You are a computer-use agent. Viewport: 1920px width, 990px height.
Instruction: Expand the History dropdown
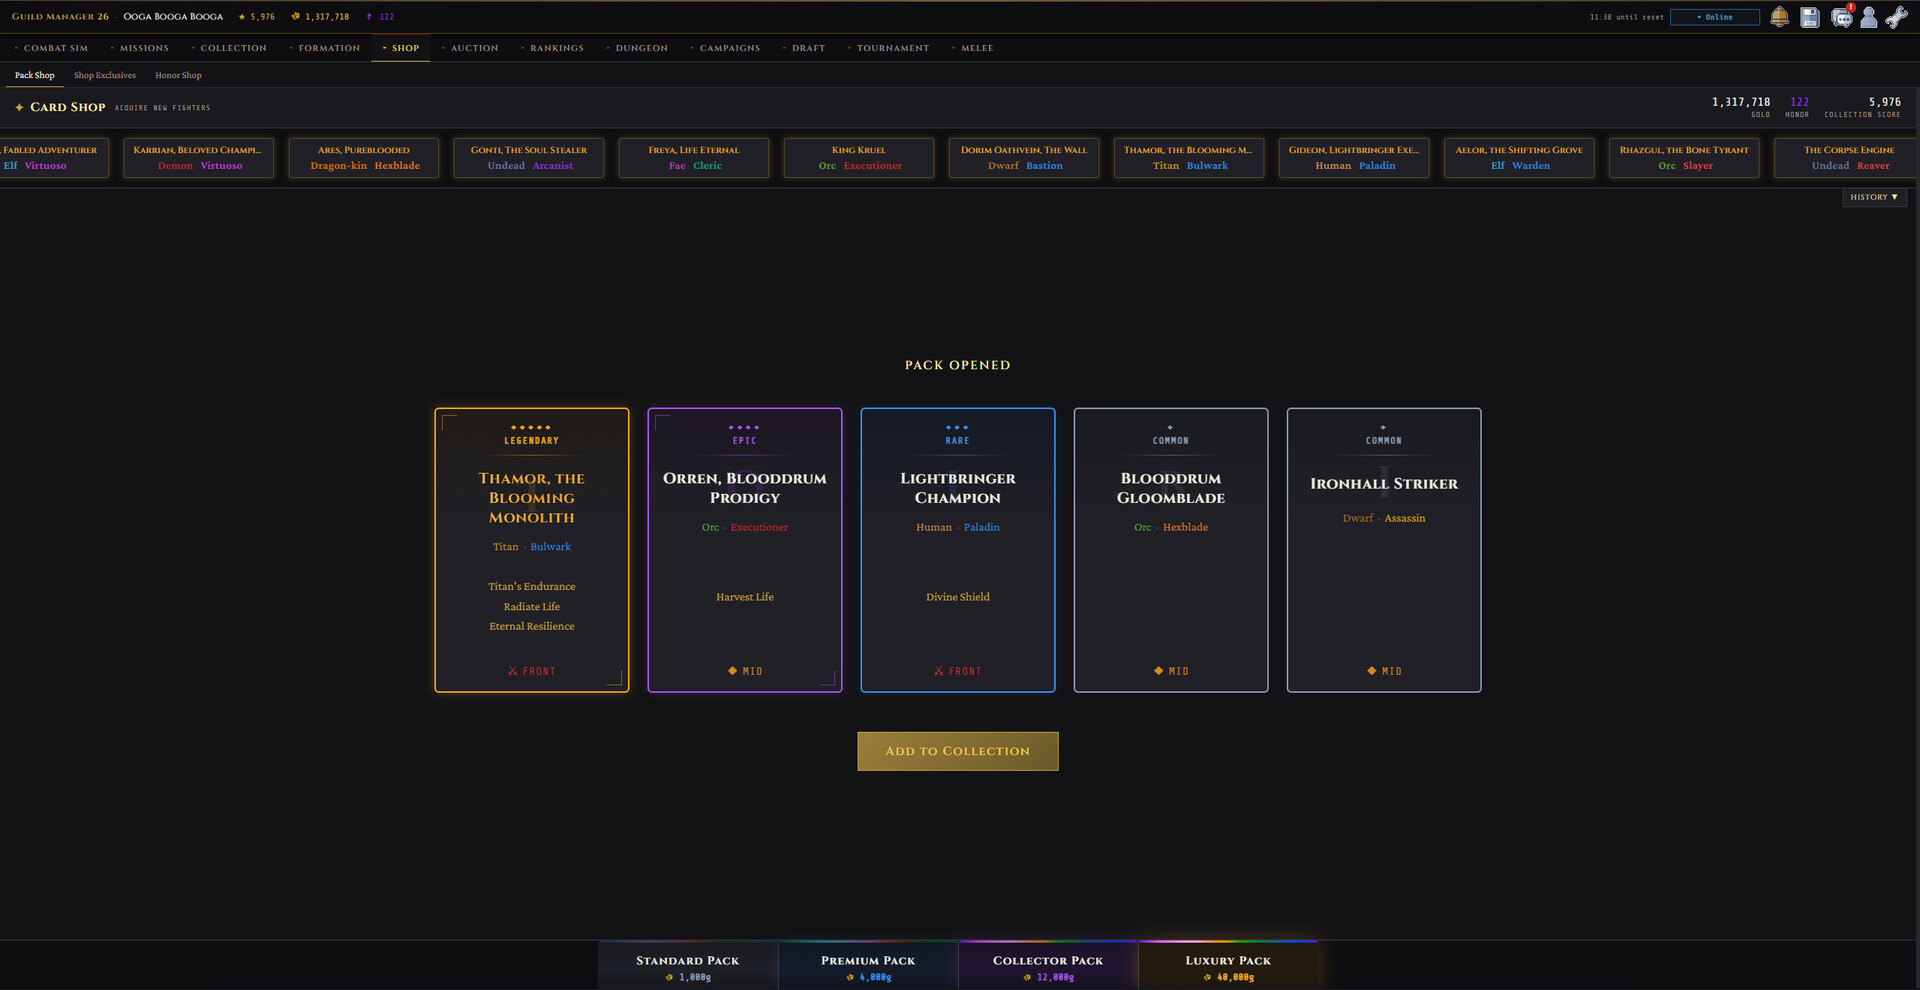1874,197
